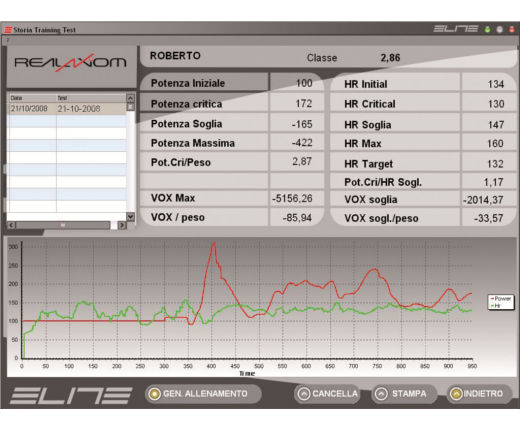
Task: Click the list's up scroll arrow
Action: [x=130, y=98]
